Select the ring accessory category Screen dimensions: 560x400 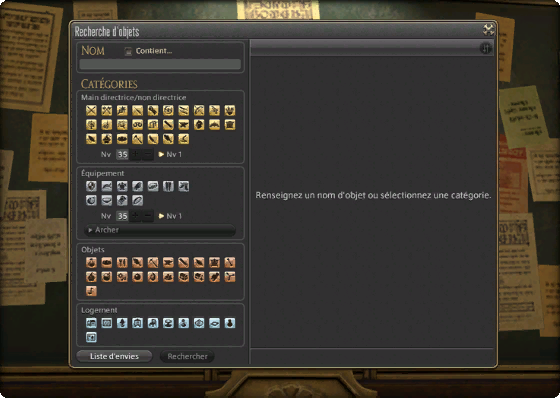138,200
